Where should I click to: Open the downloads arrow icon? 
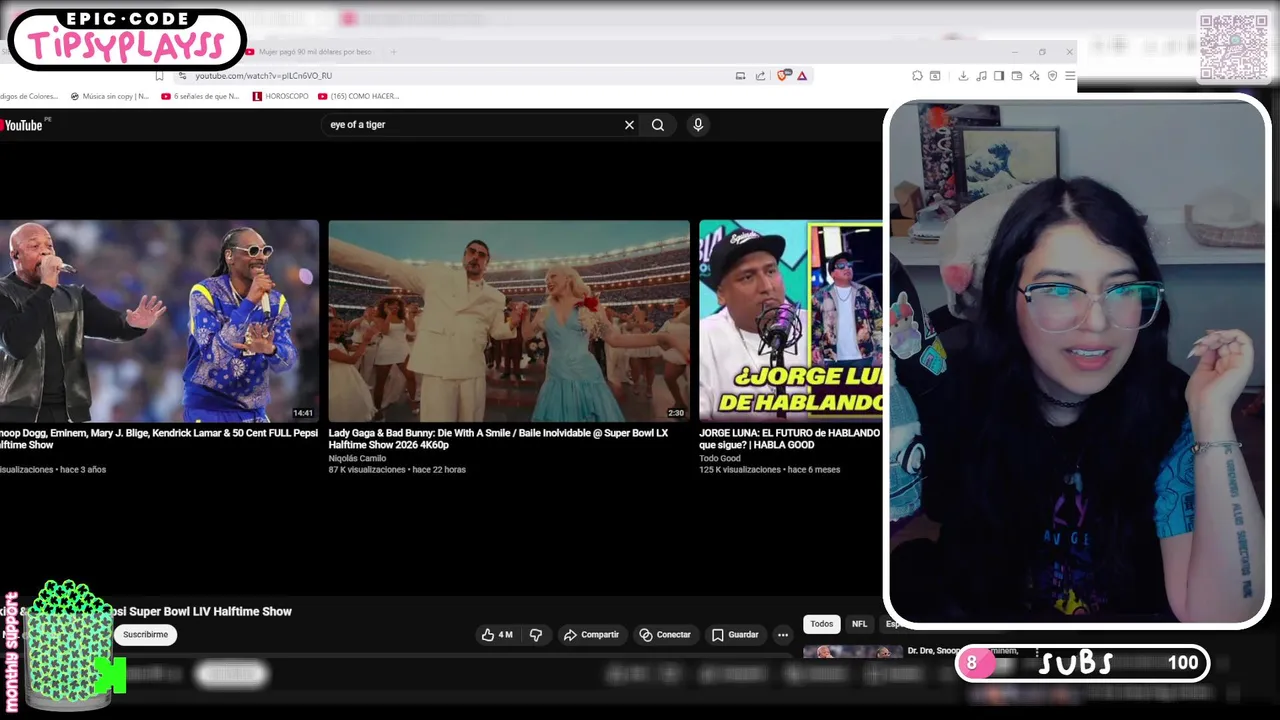tap(963, 76)
